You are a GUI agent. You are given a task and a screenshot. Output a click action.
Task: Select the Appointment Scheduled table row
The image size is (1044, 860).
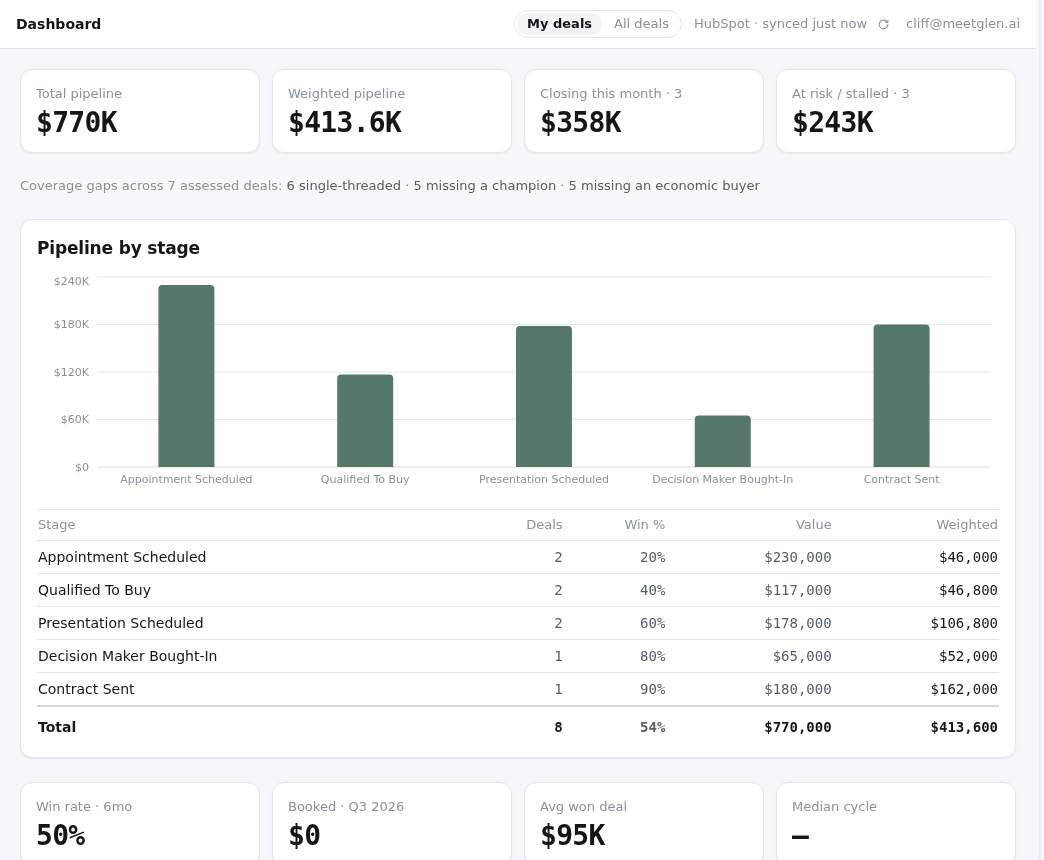click(x=518, y=557)
